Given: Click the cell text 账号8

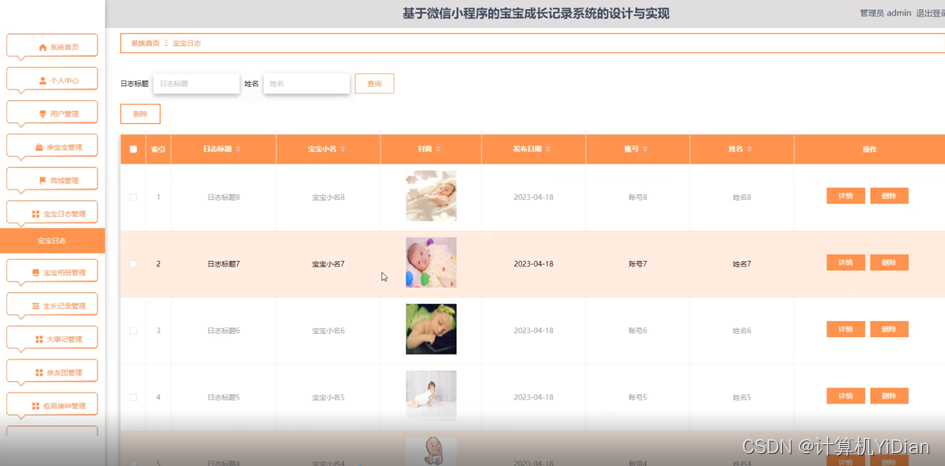Looking at the screenshot, I should (638, 197).
